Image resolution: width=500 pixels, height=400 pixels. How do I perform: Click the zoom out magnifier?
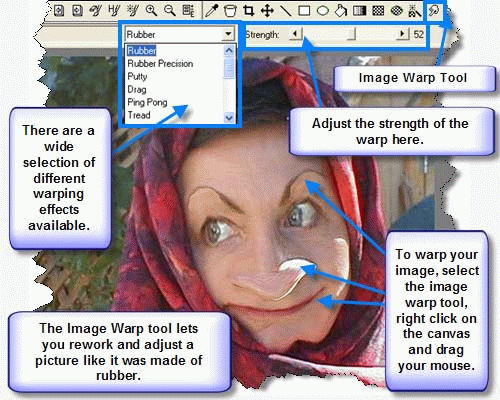[170, 11]
